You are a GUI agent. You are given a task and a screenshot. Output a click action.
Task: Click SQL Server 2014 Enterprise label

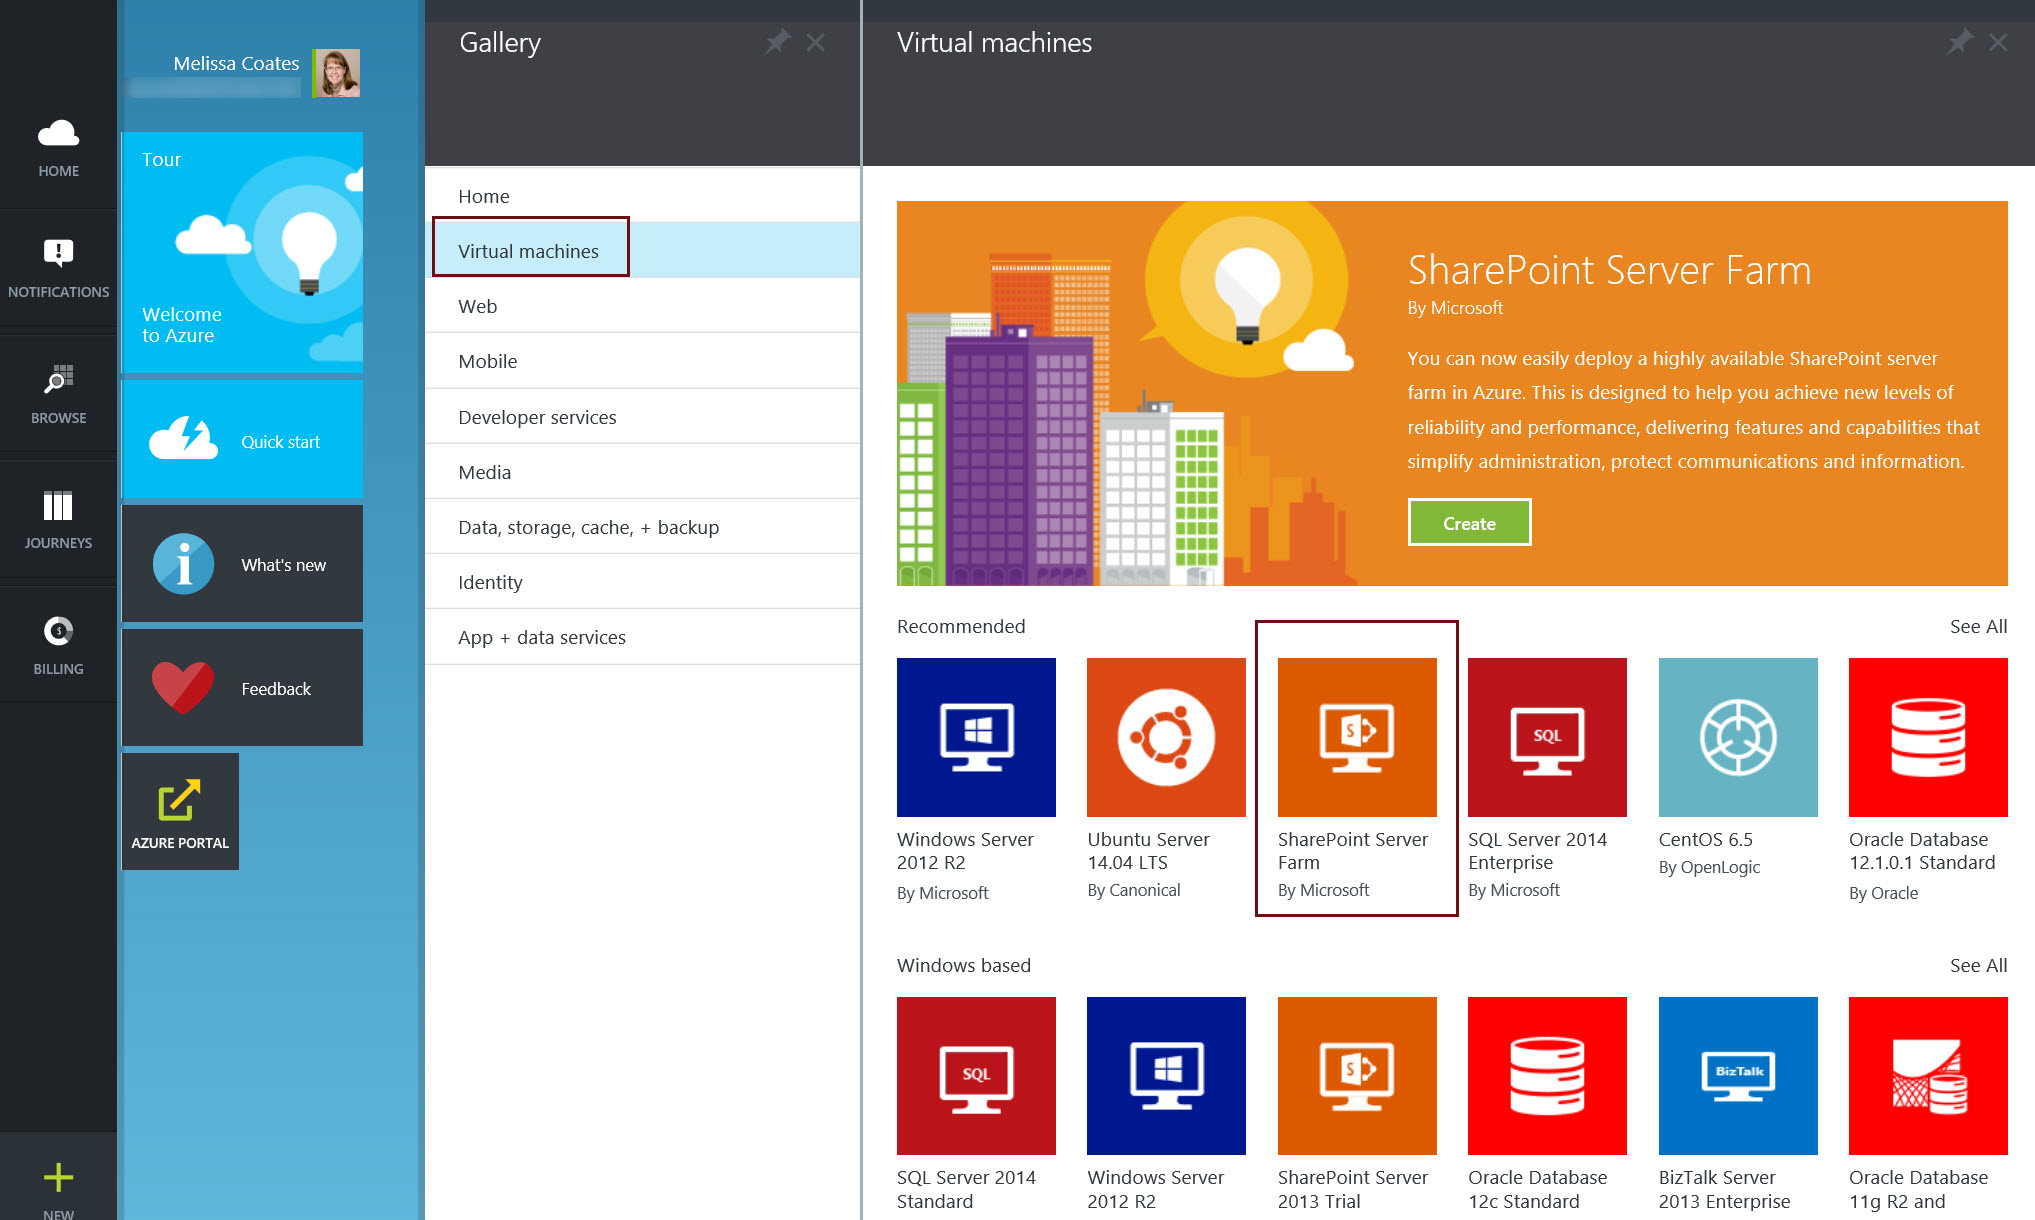(x=1537, y=851)
